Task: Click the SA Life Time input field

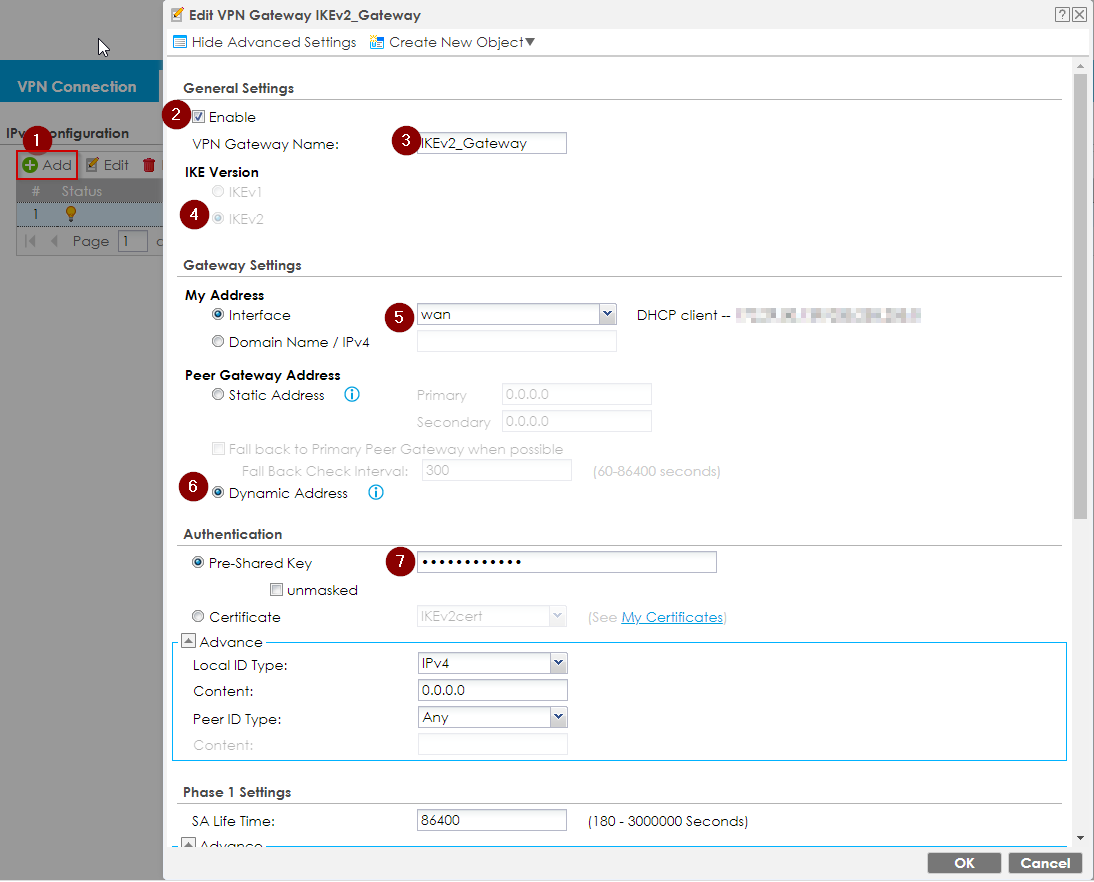Action: [491, 821]
